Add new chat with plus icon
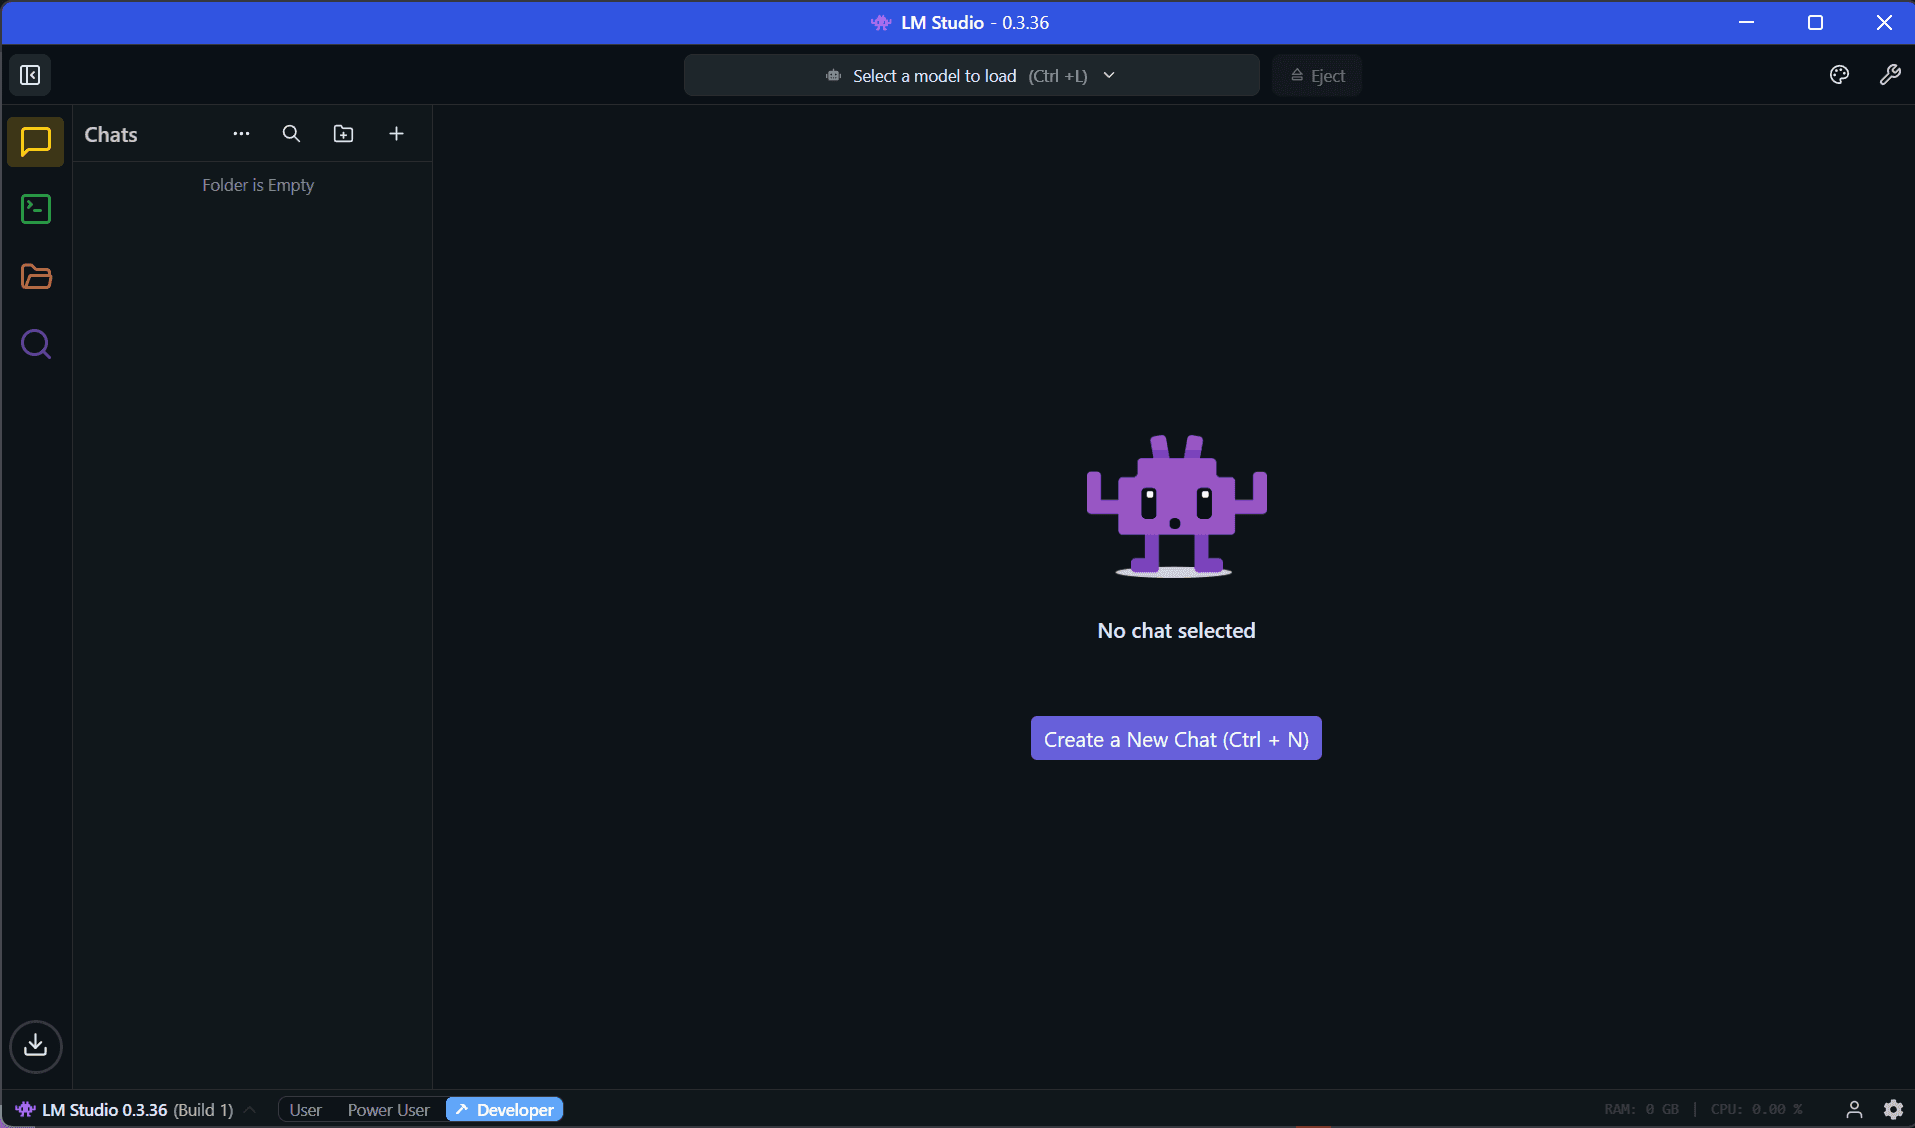1915x1128 pixels. [396, 134]
